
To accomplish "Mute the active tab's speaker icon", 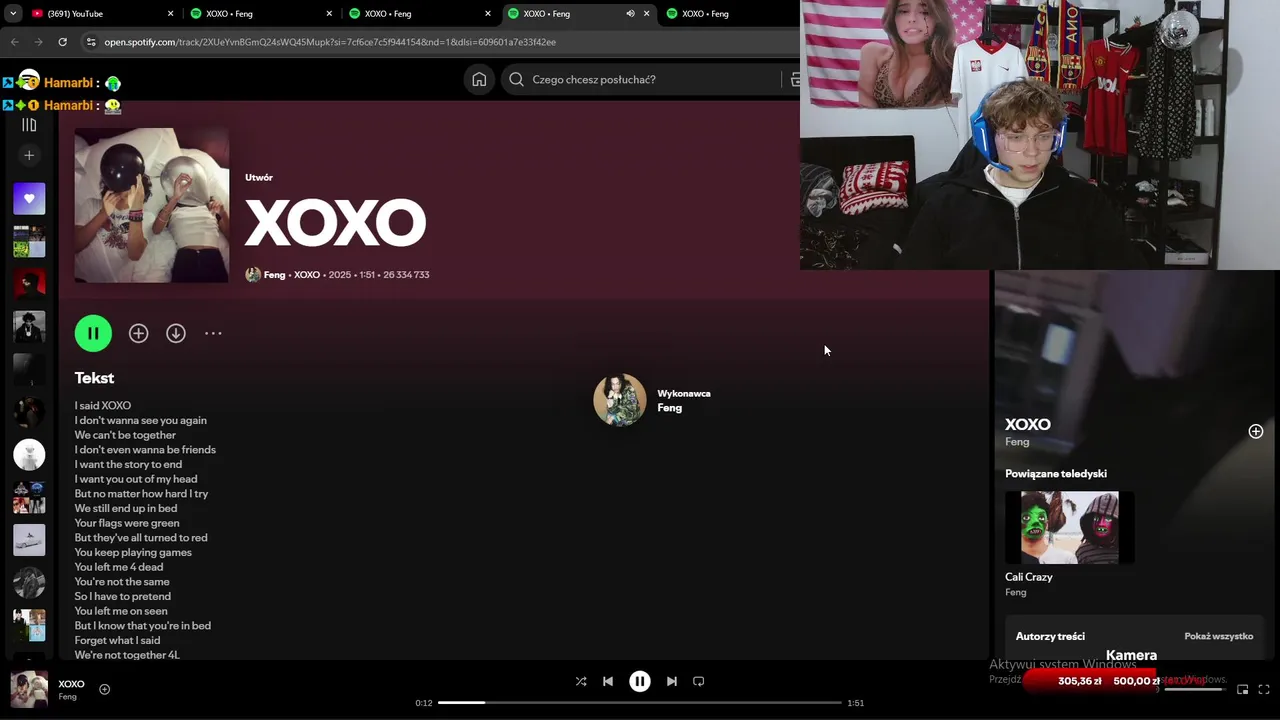I will [630, 14].
